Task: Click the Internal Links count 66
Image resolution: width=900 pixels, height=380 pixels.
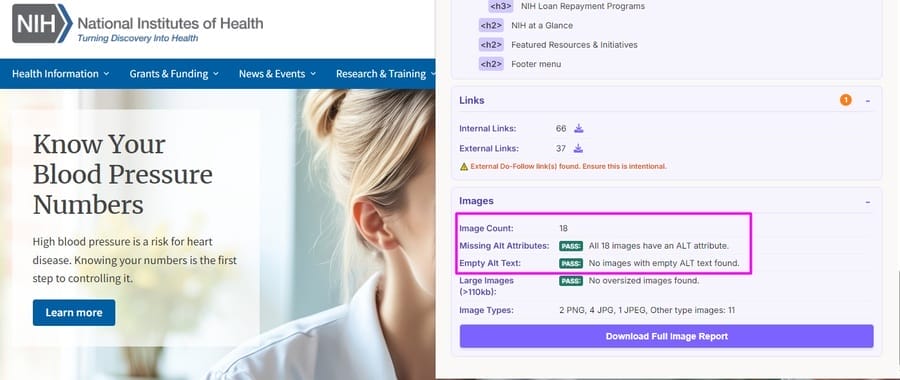Action: [561, 129]
